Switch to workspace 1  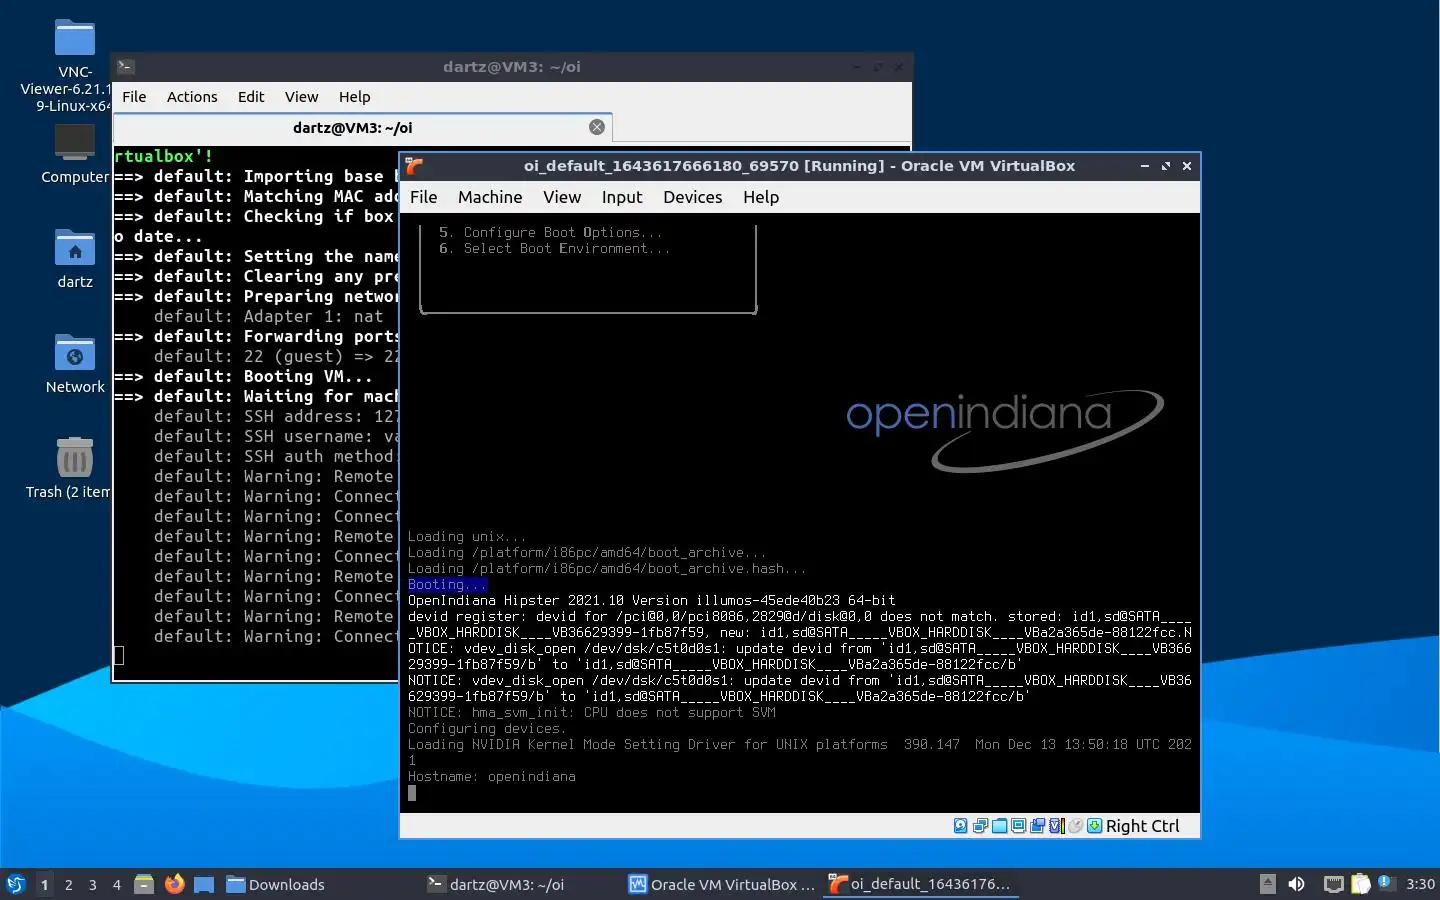tap(44, 884)
